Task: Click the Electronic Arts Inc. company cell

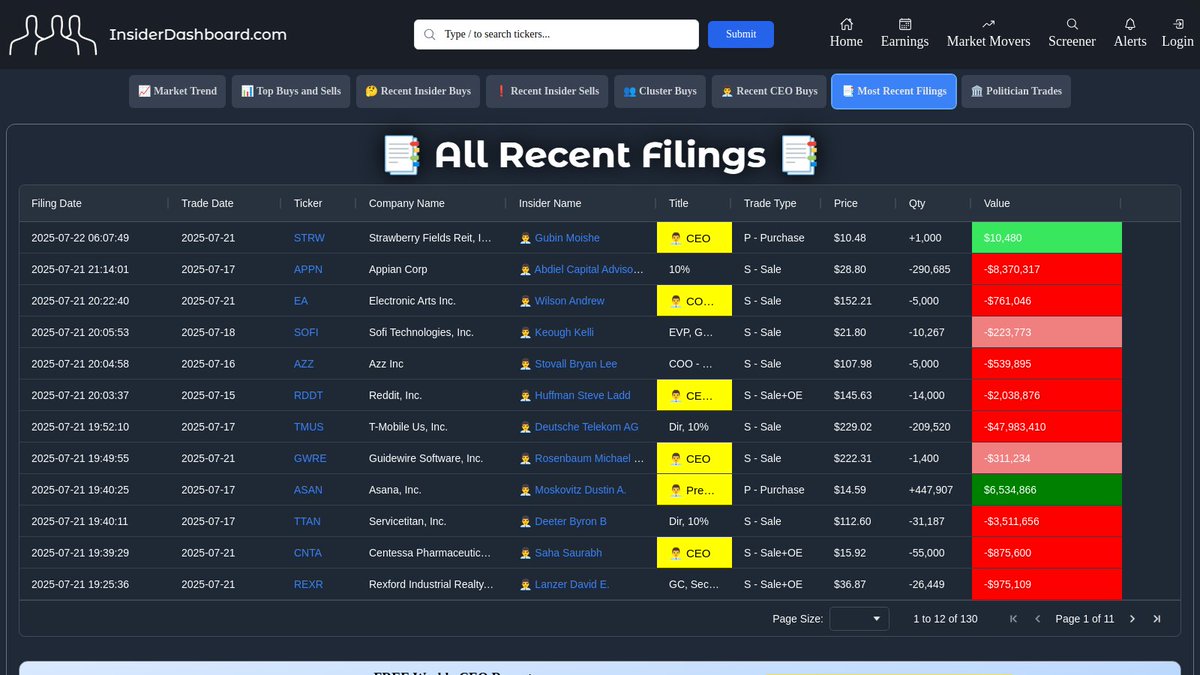Action: tap(432, 301)
